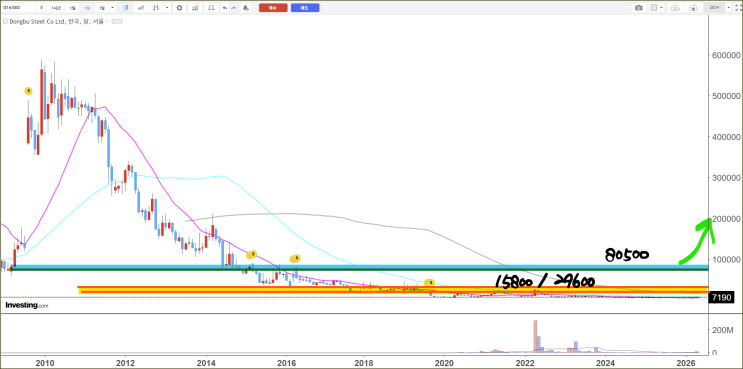This screenshot has height=369, width=743.
Task: Open the layout selector dropdown
Action: coord(657,8)
